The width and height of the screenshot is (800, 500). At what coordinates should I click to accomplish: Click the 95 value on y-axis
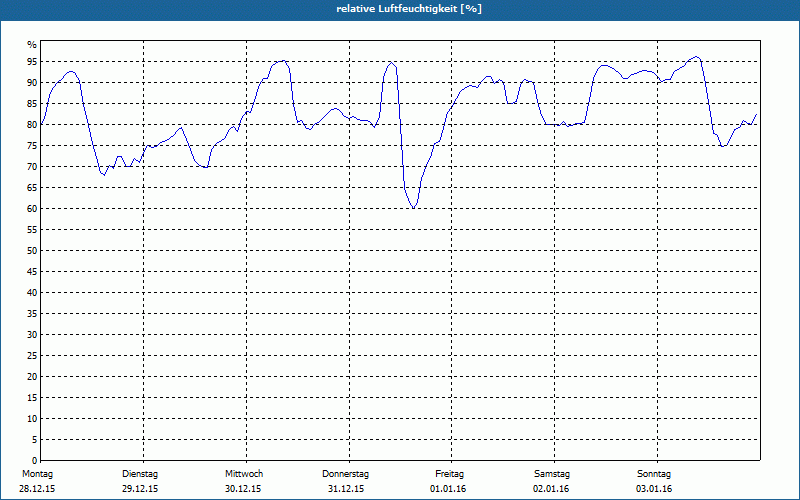pyautogui.click(x=32, y=62)
